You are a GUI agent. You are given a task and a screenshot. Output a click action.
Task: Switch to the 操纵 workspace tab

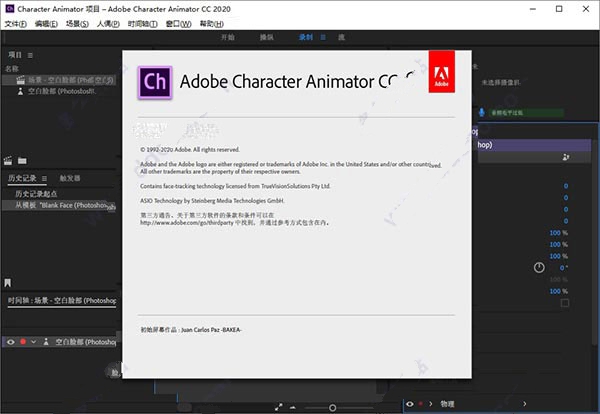tap(267, 37)
